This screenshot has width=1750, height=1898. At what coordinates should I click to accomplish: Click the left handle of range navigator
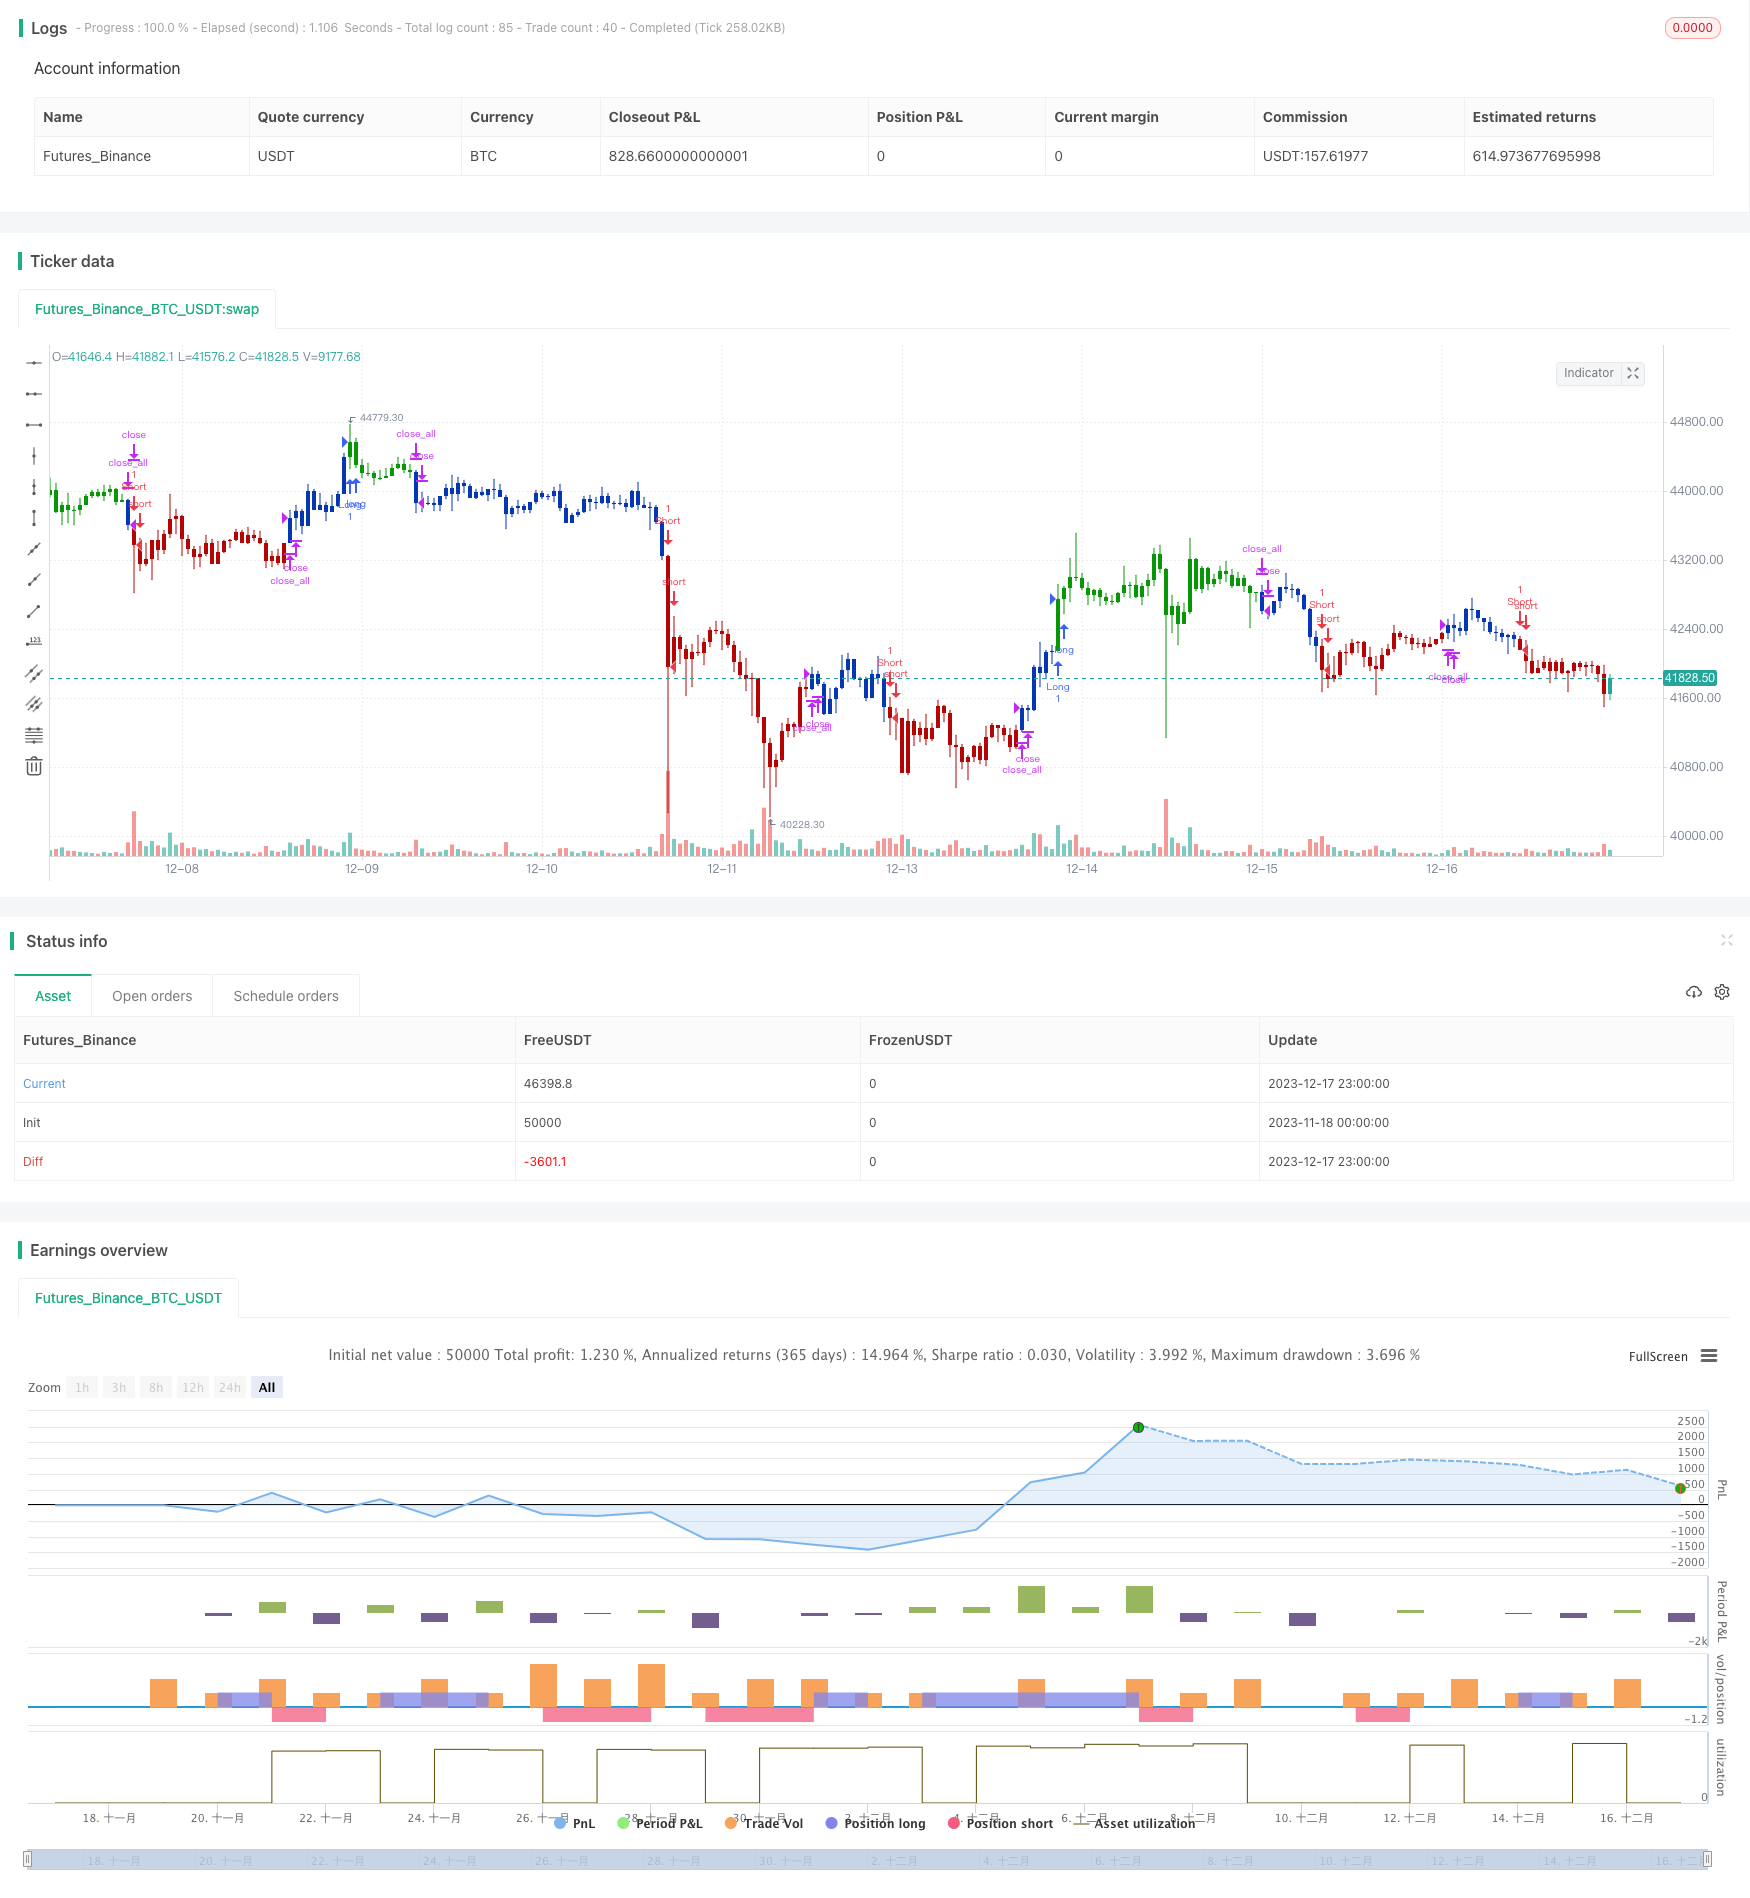28,1859
